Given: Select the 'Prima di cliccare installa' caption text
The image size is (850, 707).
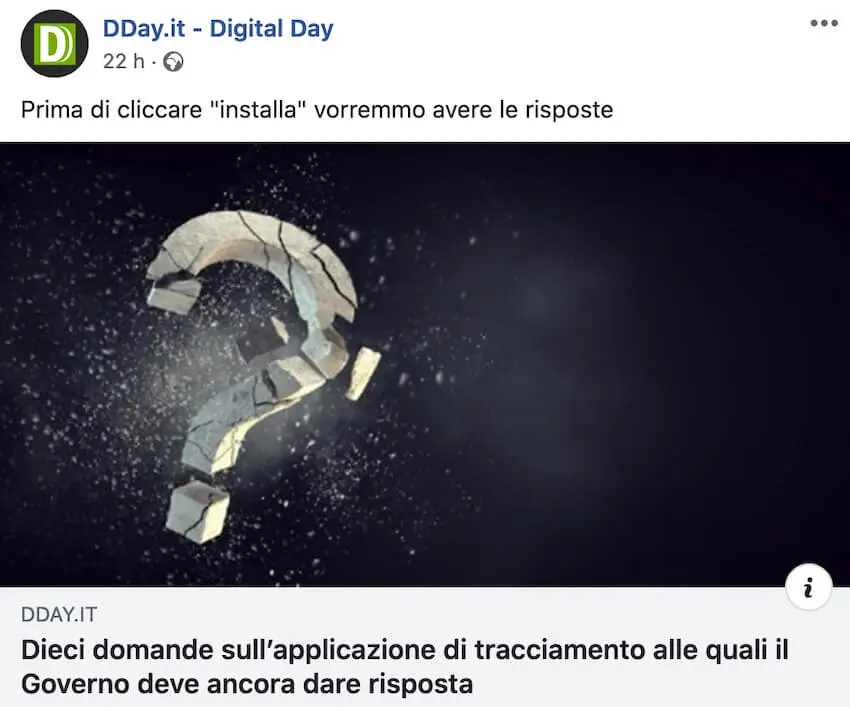Looking at the screenshot, I should 317,110.
